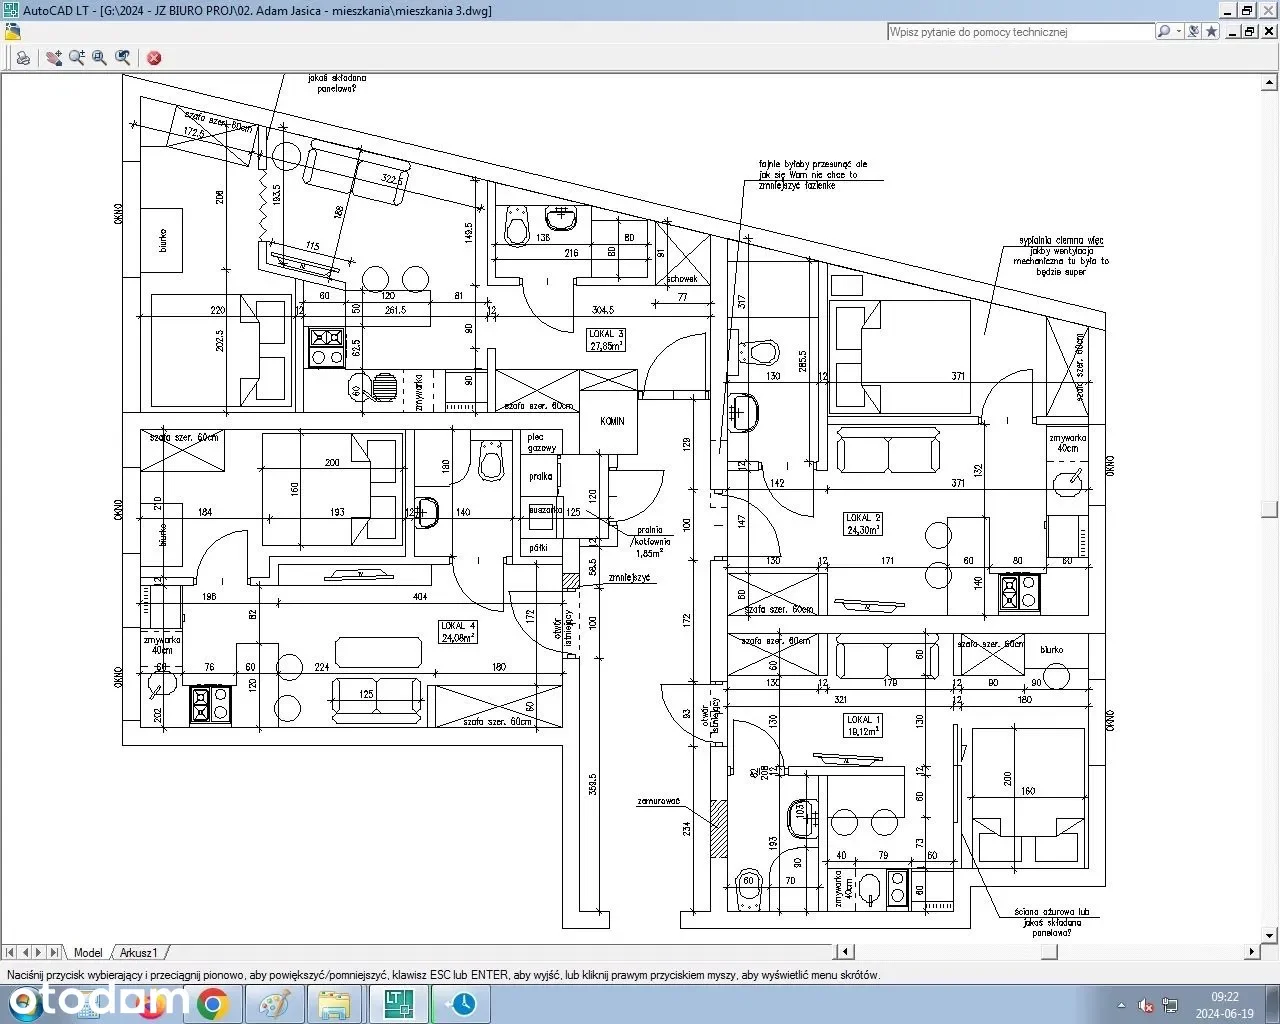Image resolution: width=1280 pixels, height=1024 pixels.
Task: Go to the previous layout tab arrow
Action: tap(26, 952)
